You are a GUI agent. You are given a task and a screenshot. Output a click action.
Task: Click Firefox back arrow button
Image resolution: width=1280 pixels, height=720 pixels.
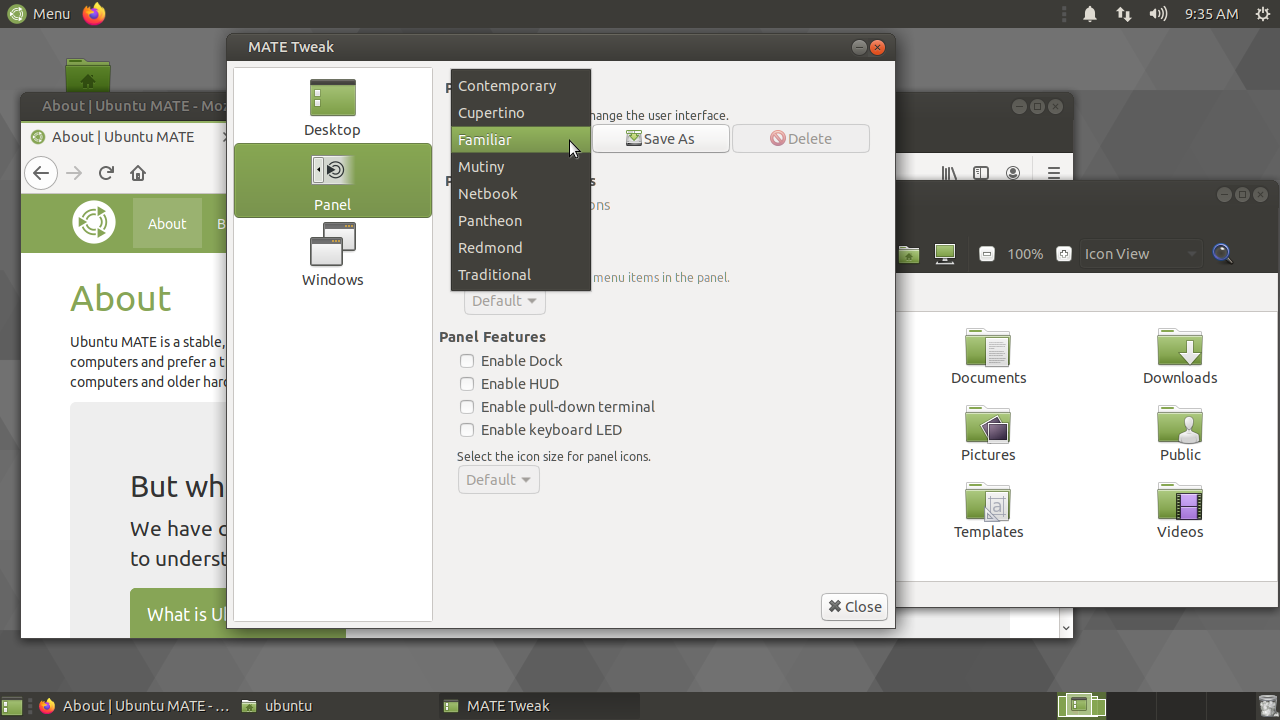pos(40,173)
